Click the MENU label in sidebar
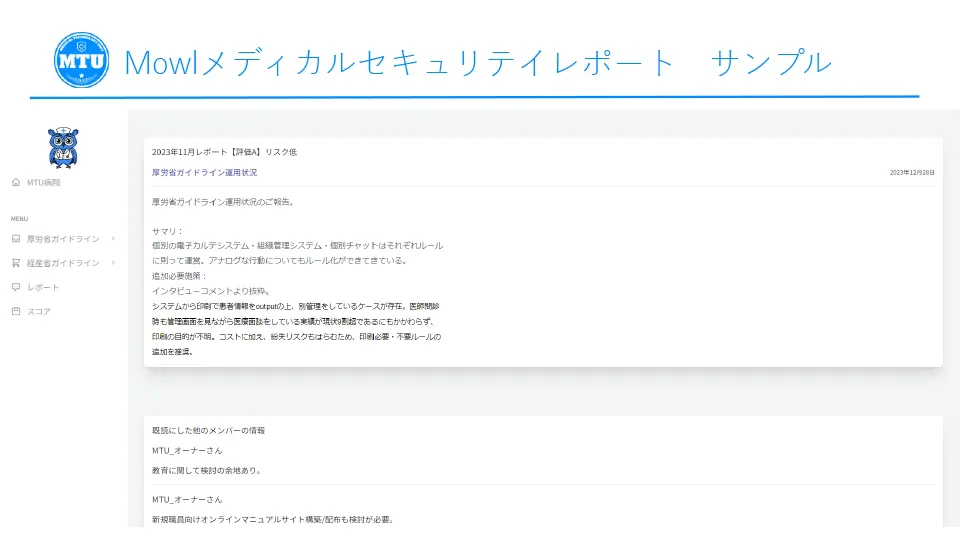The image size is (960, 540). point(19,219)
